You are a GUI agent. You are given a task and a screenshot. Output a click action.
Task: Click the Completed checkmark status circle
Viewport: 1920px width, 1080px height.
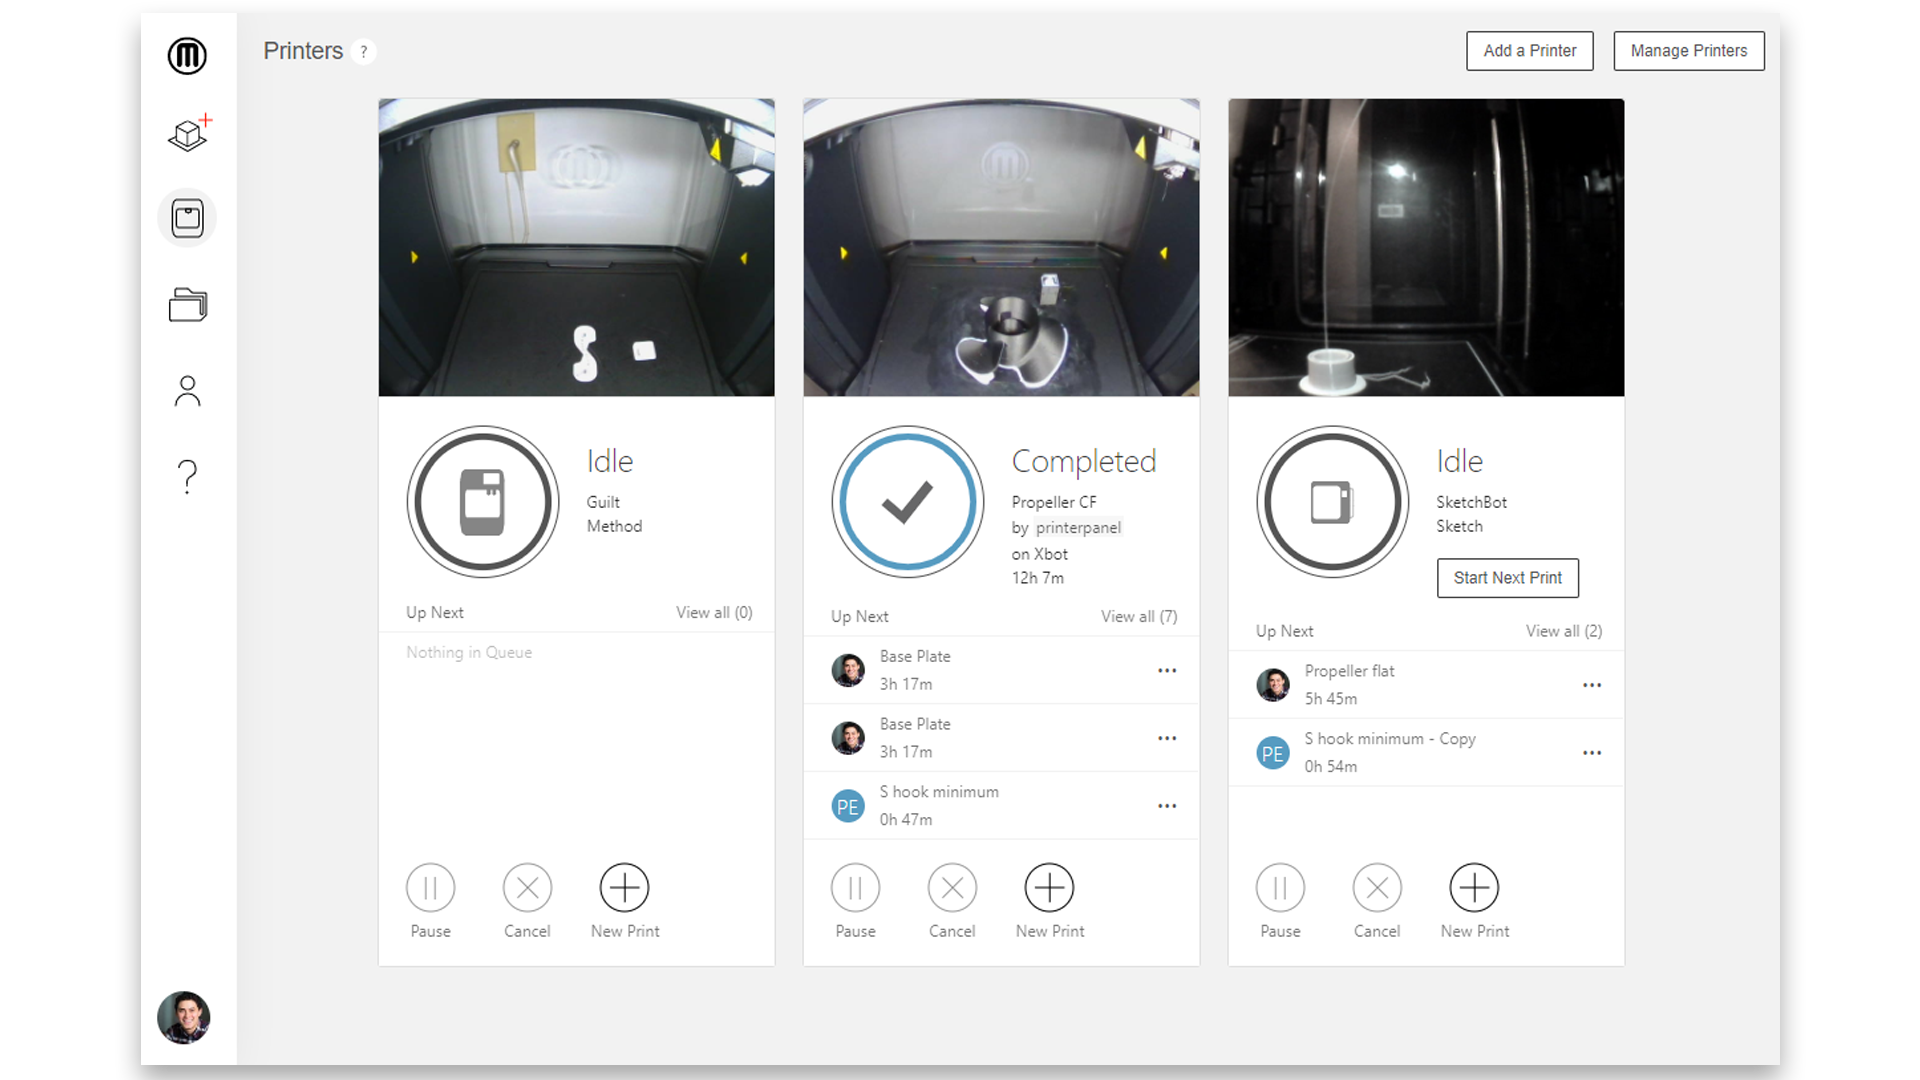[x=908, y=502]
